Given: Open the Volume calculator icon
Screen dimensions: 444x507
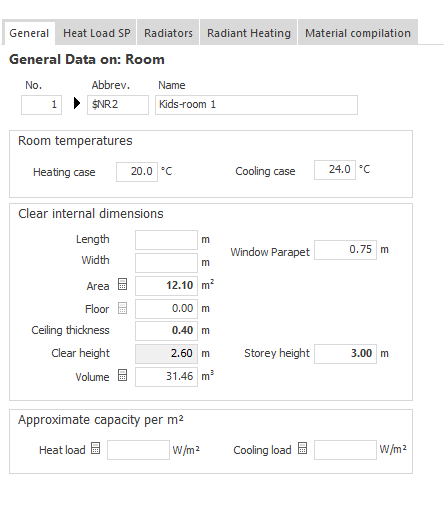Looking at the screenshot, I should 122,375.
